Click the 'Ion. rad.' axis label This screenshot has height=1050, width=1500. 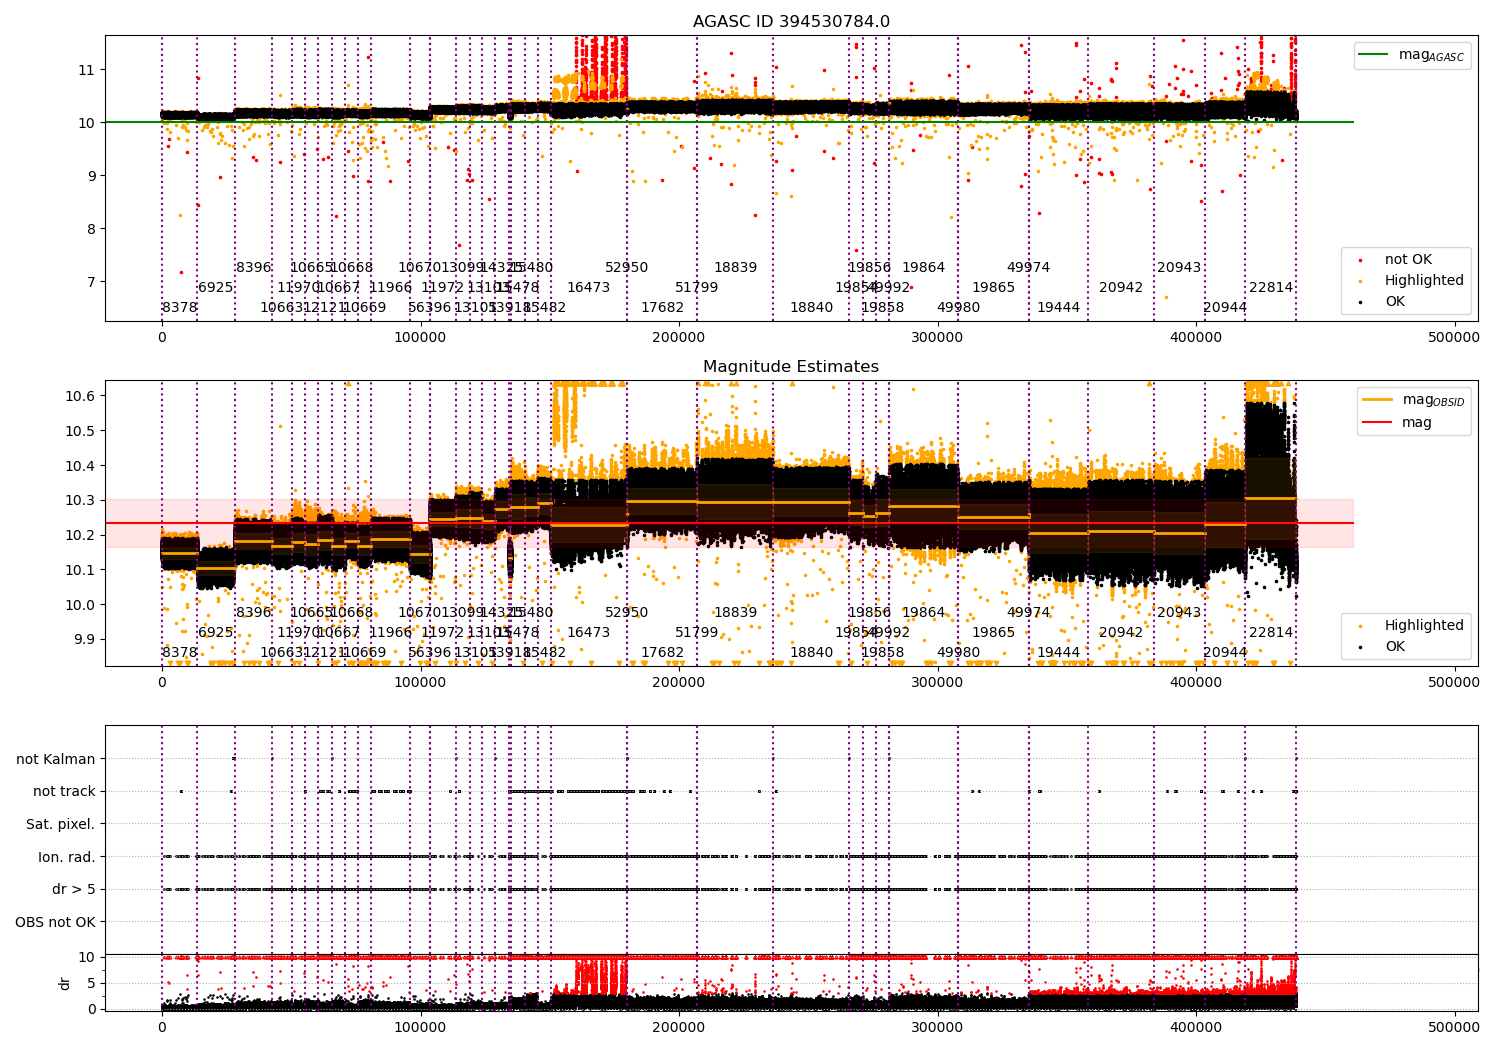[67, 858]
